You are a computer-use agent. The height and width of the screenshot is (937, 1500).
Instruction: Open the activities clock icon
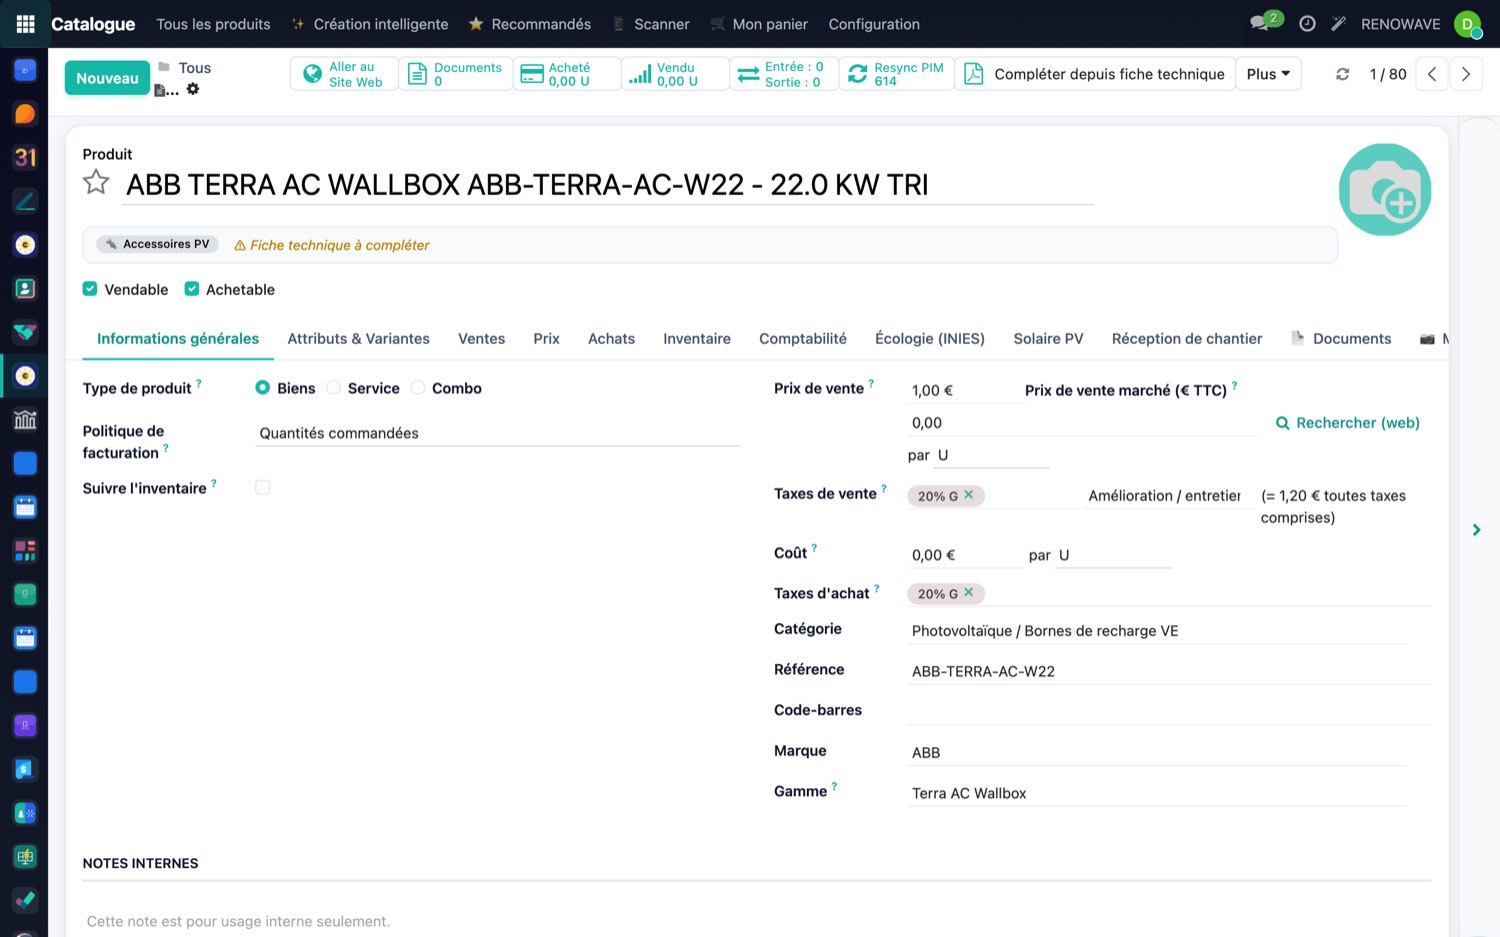coord(1307,24)
